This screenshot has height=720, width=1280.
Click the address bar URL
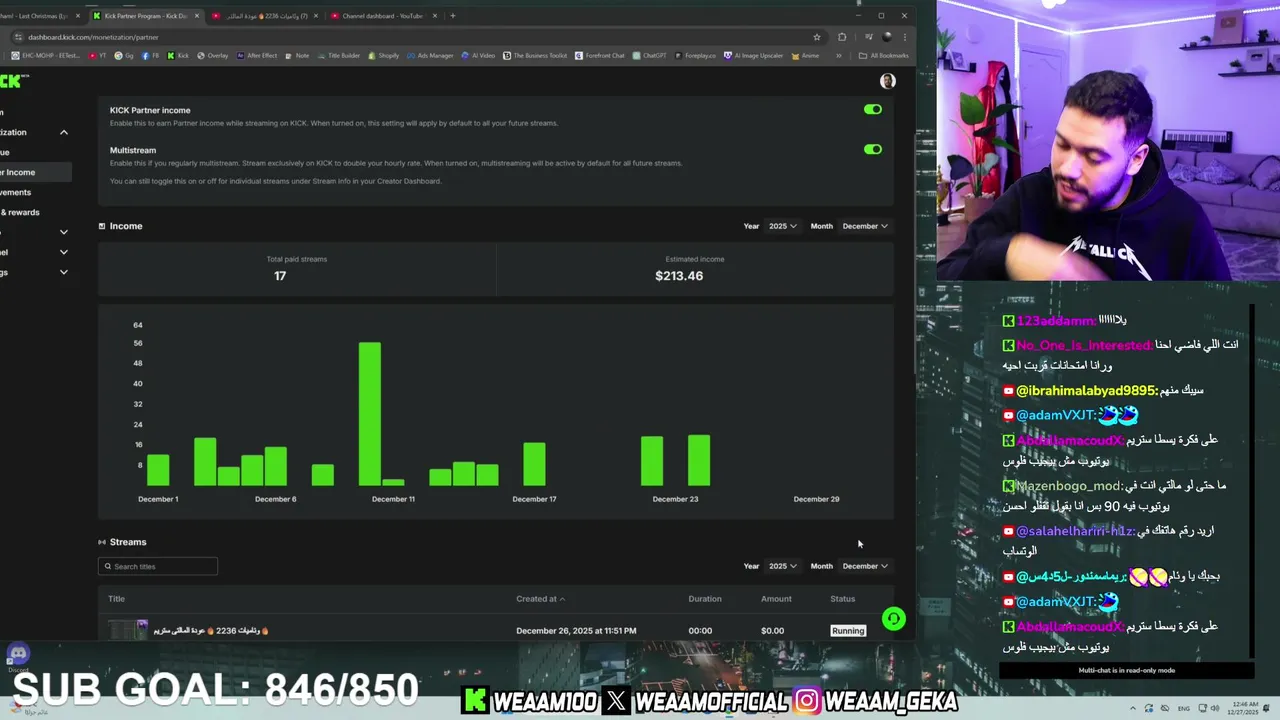pos(93,37)
